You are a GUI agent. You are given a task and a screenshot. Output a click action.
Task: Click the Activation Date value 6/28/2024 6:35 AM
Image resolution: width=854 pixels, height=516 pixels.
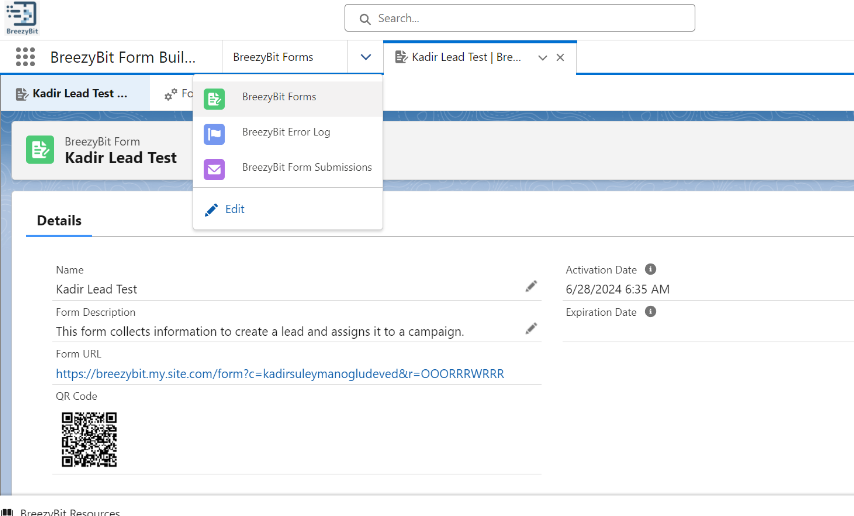tap(618, 289)
